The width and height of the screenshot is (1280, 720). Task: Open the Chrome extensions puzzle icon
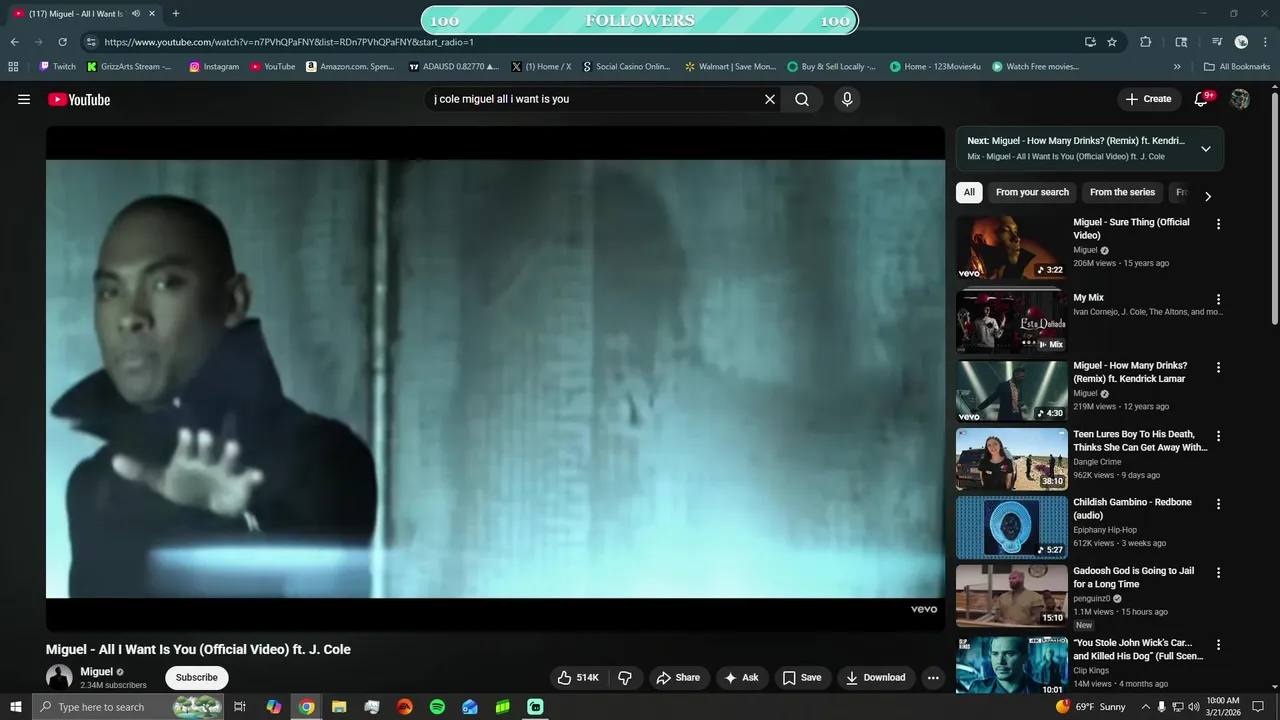[1146, 42]
